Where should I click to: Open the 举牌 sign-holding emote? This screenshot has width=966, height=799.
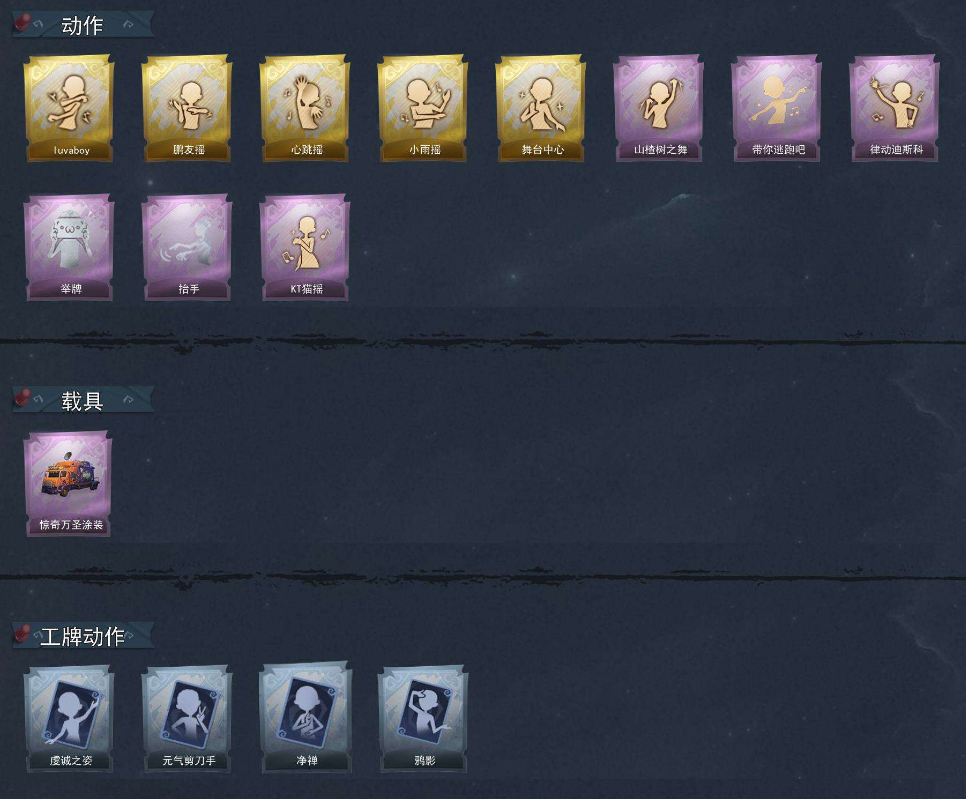(x=68, y=248)
